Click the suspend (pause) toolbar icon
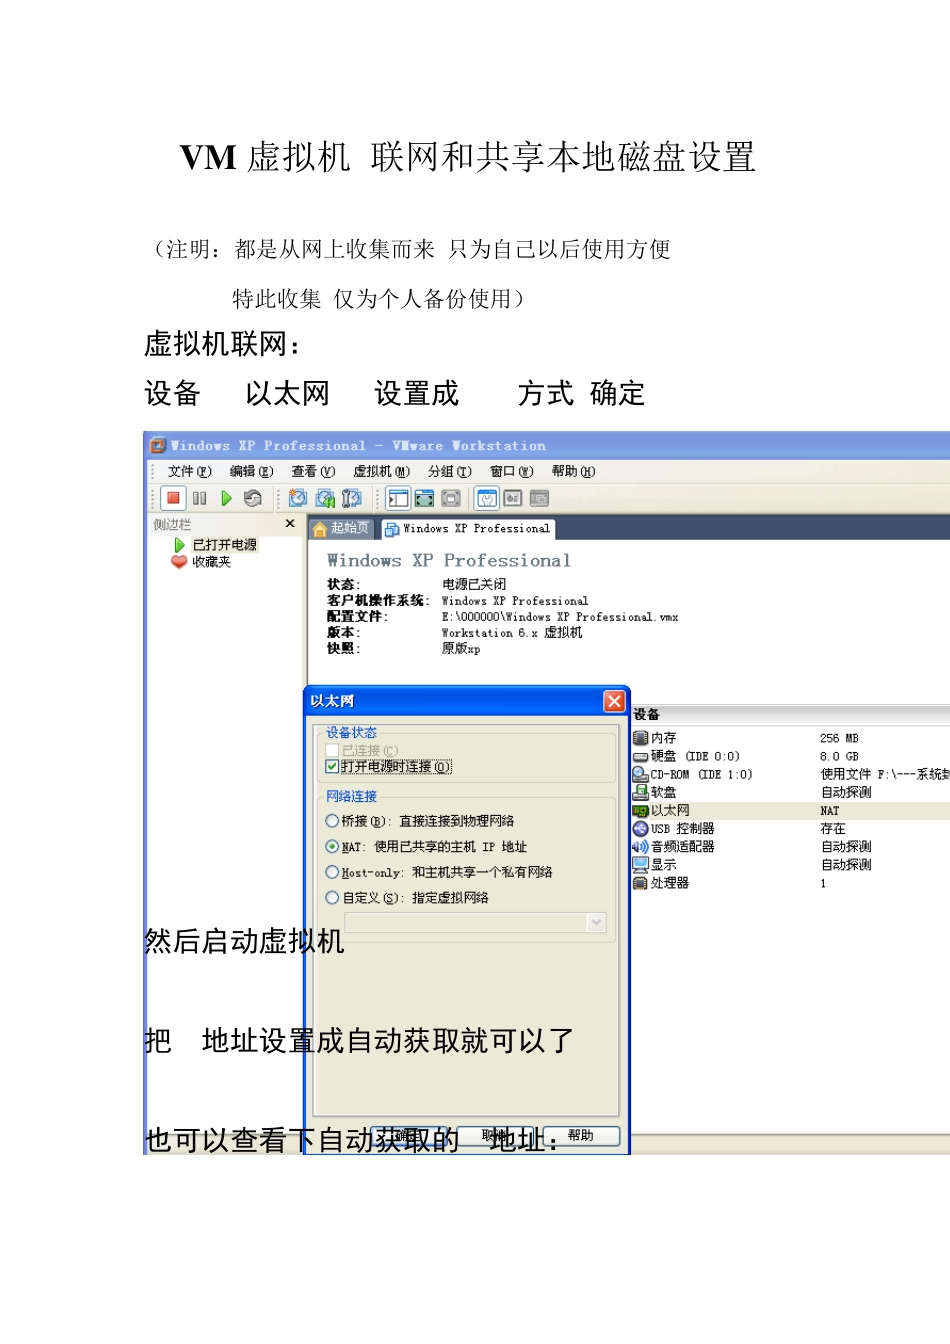Viewport: 950px width, 1344px height. click(x=200, y=498)
